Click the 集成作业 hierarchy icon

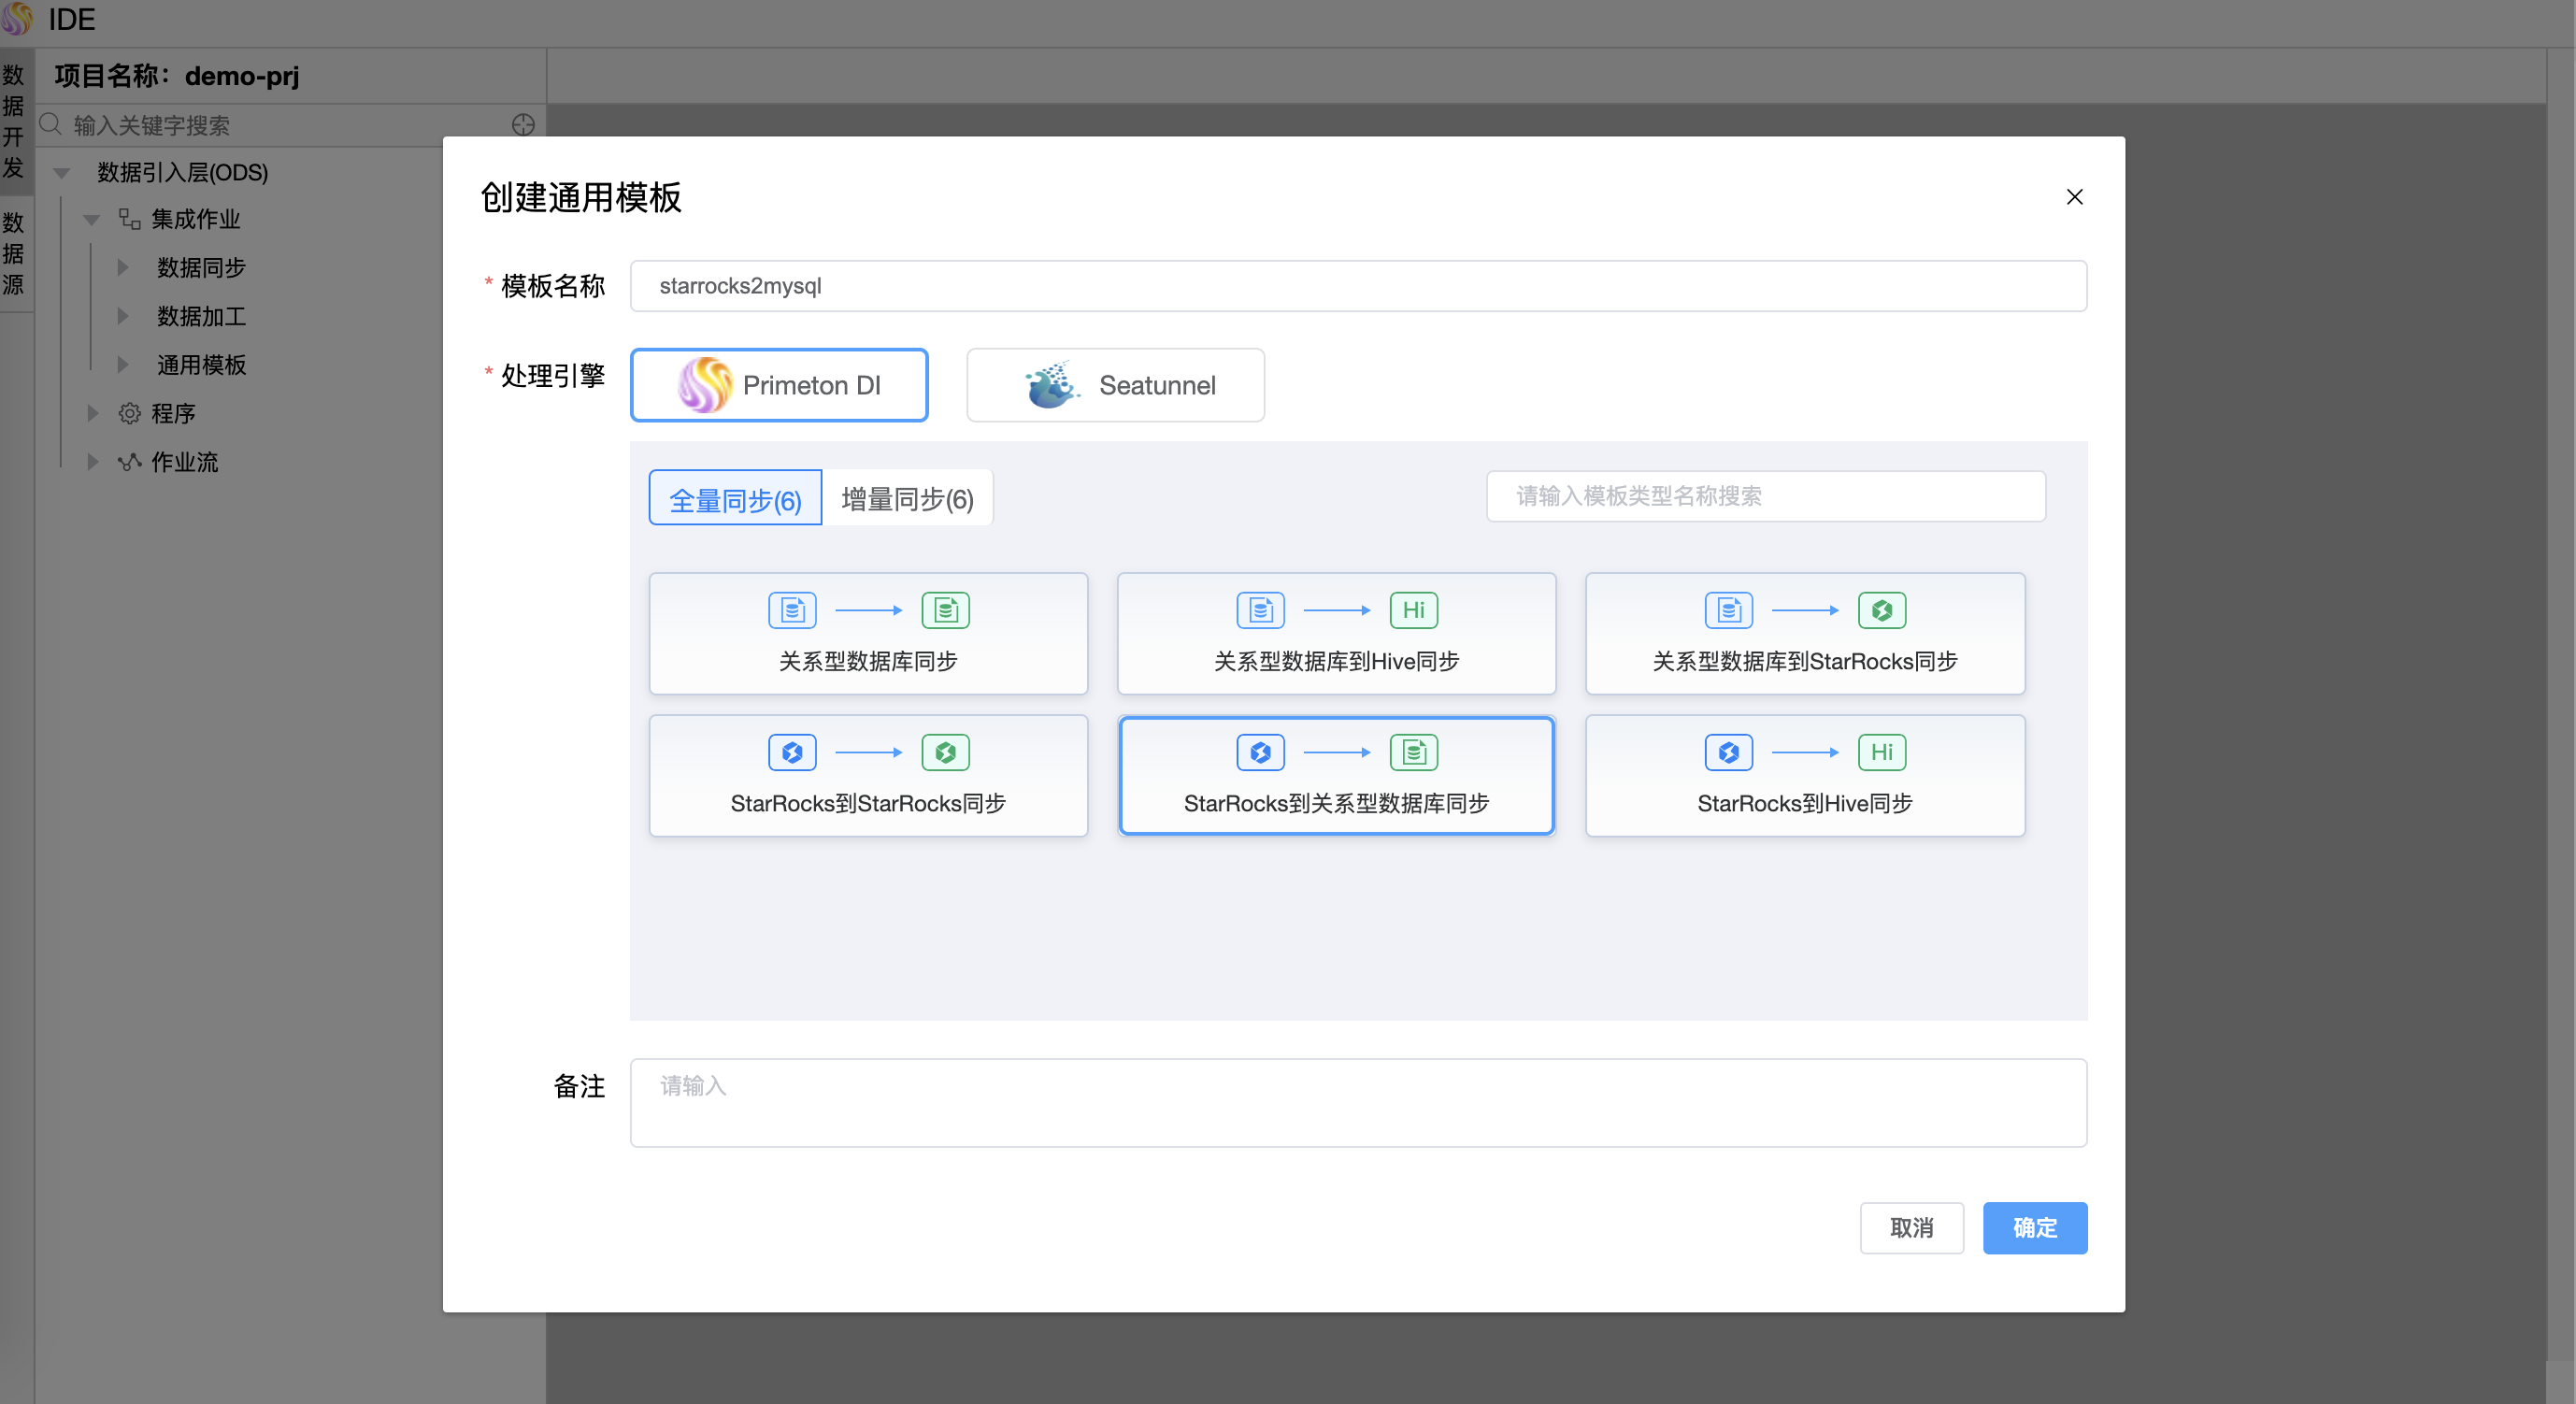129,219
